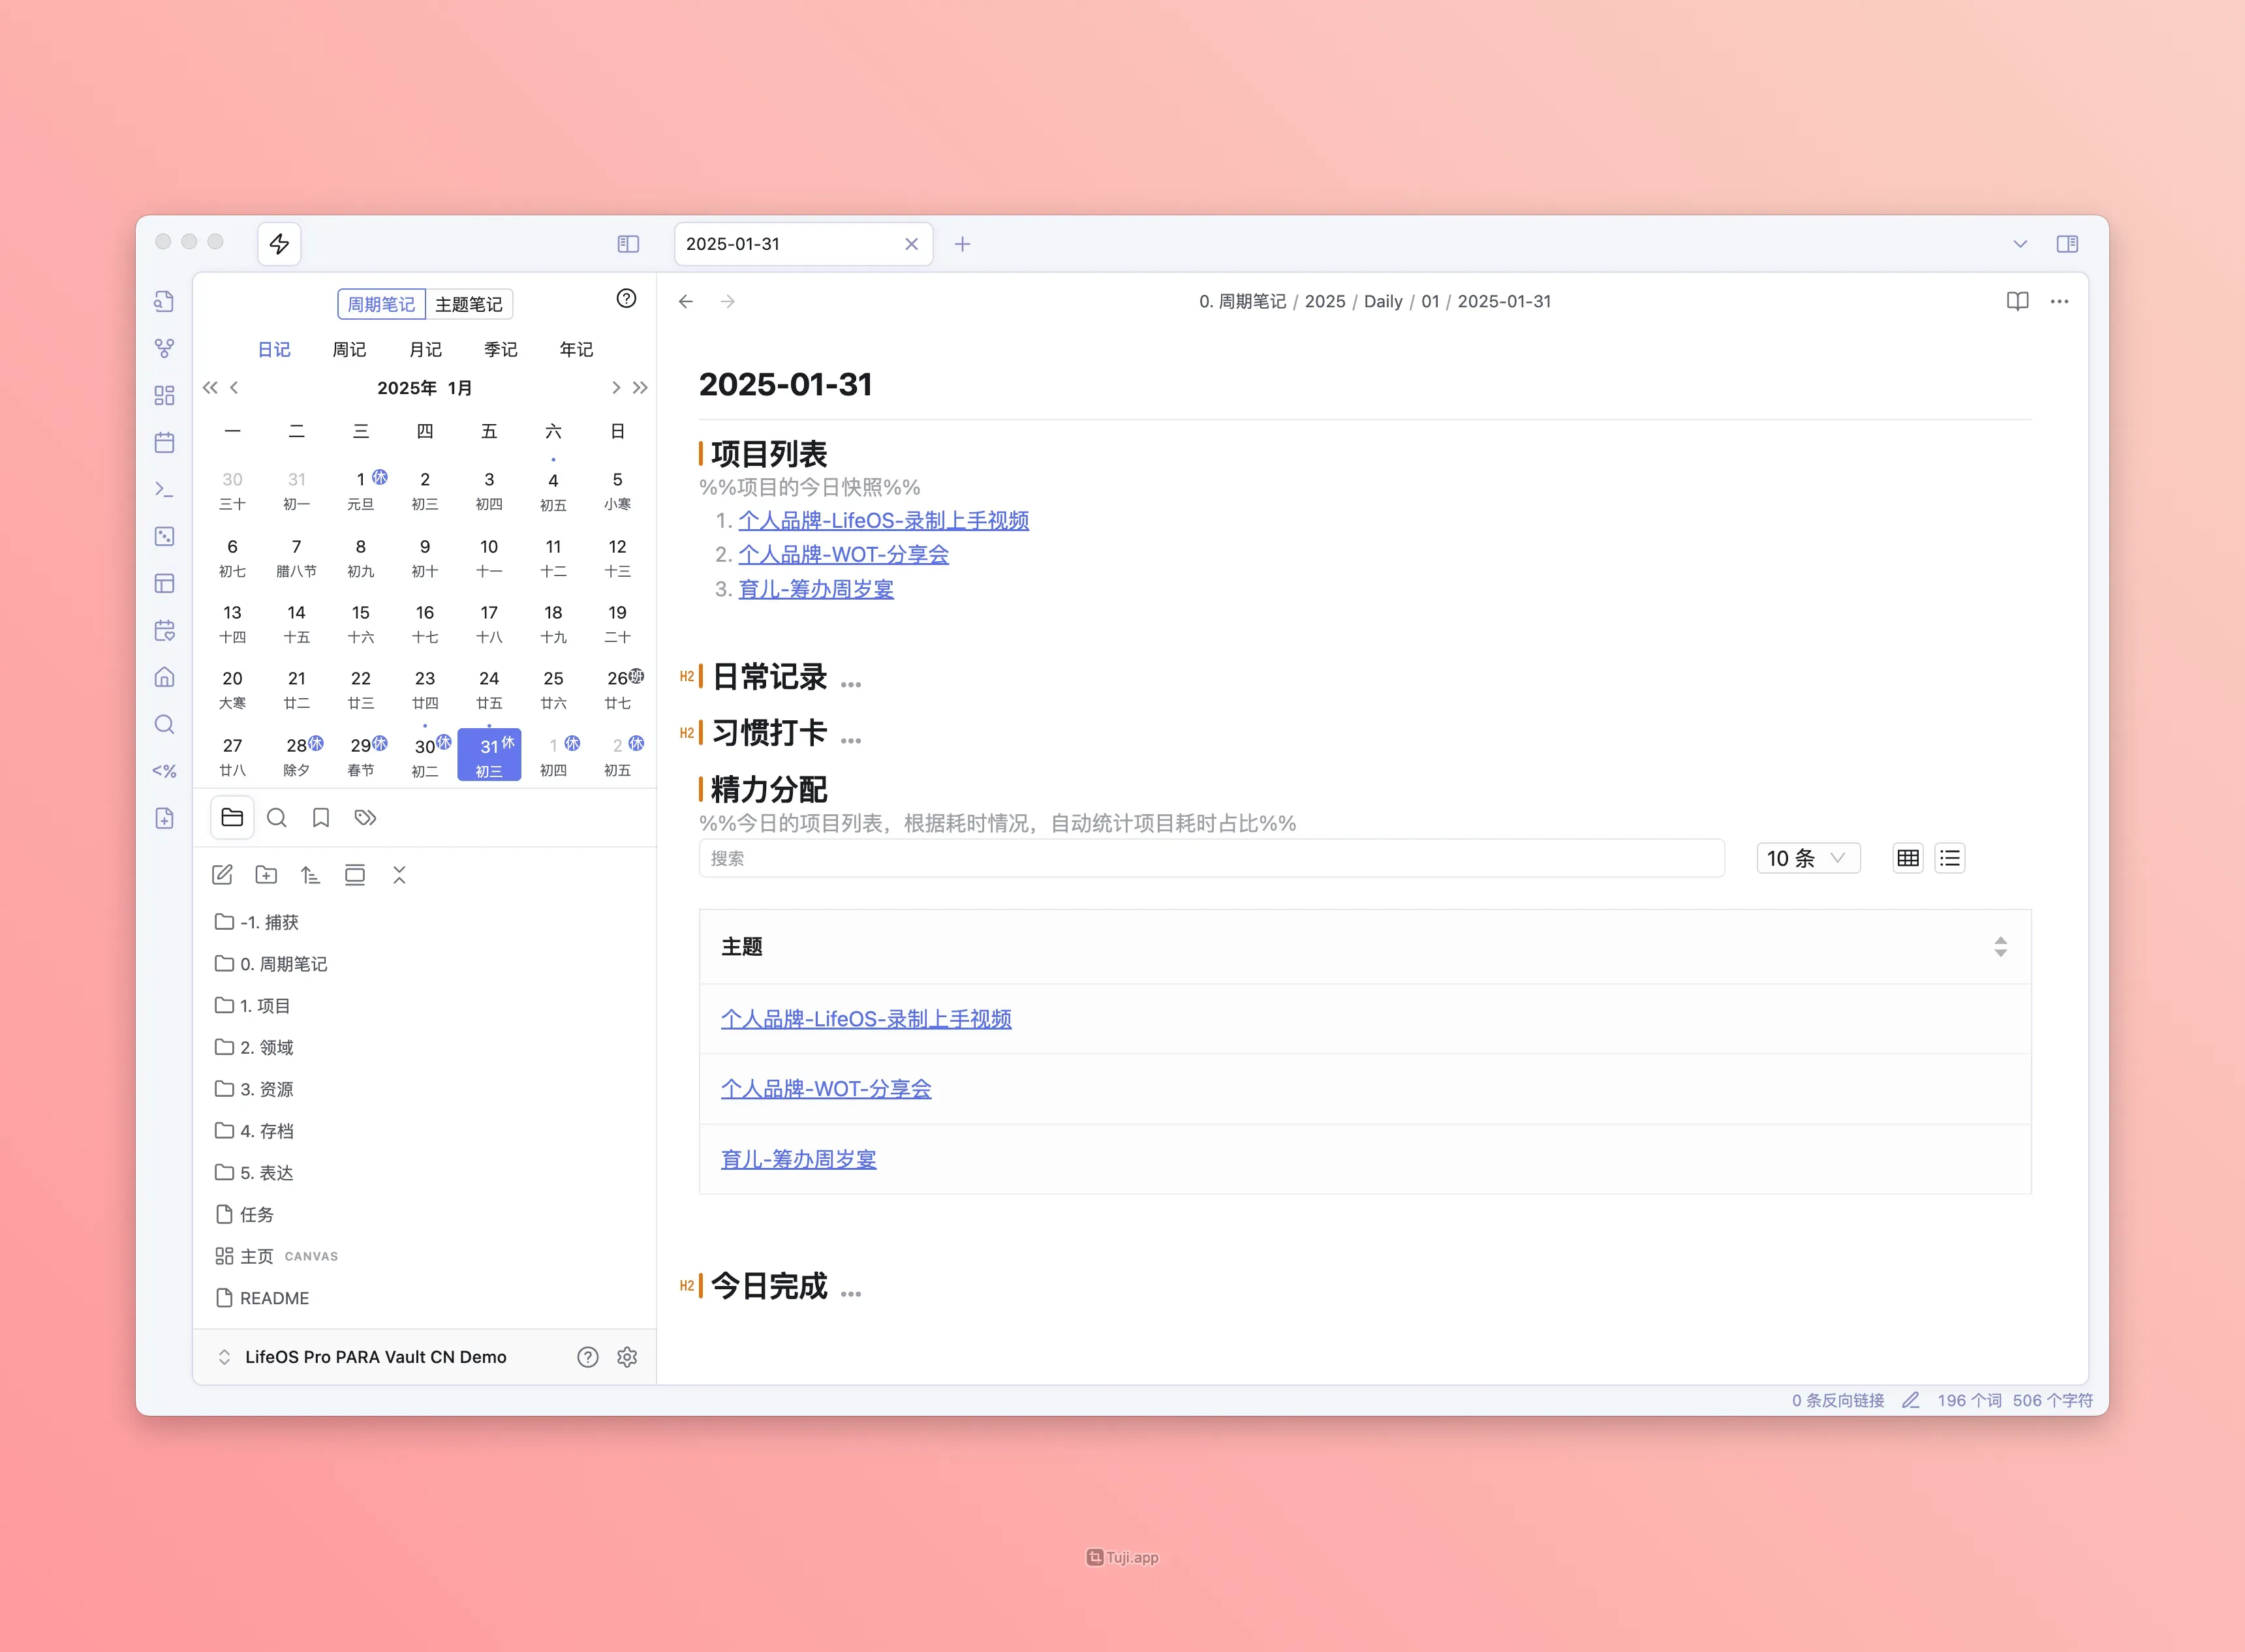
Task: Click the 搜索 input field
Action: pyautogui.click(x=1210, y=858)
